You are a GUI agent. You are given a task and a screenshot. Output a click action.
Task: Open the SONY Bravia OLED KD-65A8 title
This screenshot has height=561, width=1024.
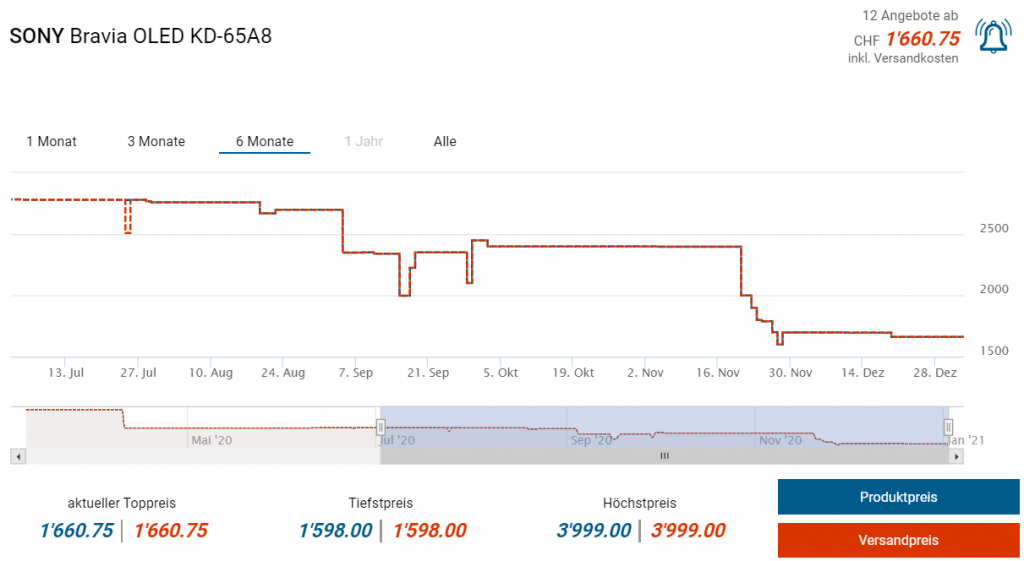pos(140,36)
